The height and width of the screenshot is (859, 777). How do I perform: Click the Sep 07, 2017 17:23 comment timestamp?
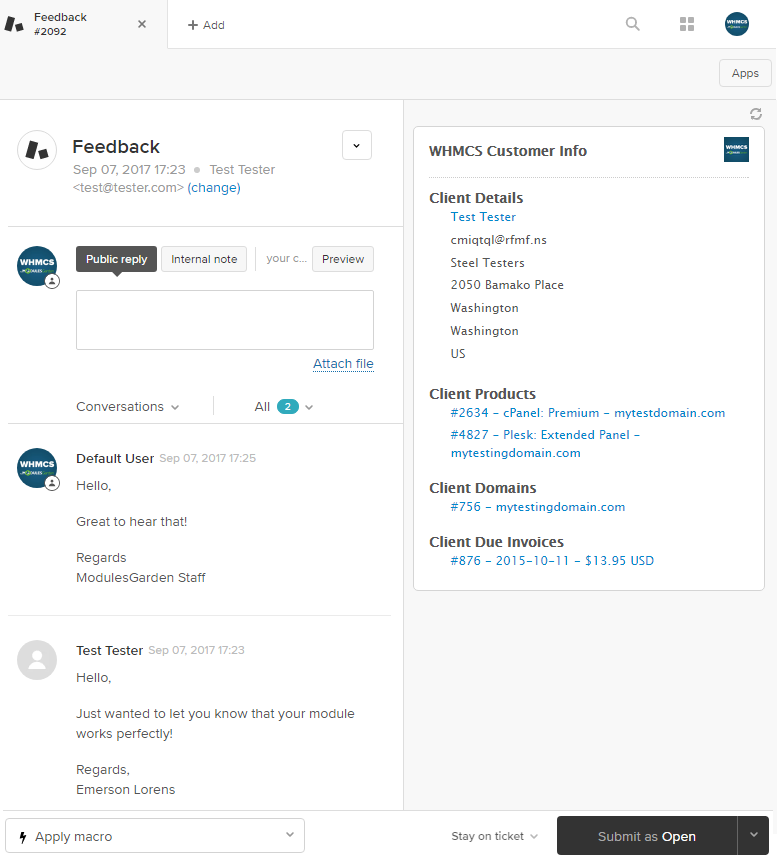[196, 650]
